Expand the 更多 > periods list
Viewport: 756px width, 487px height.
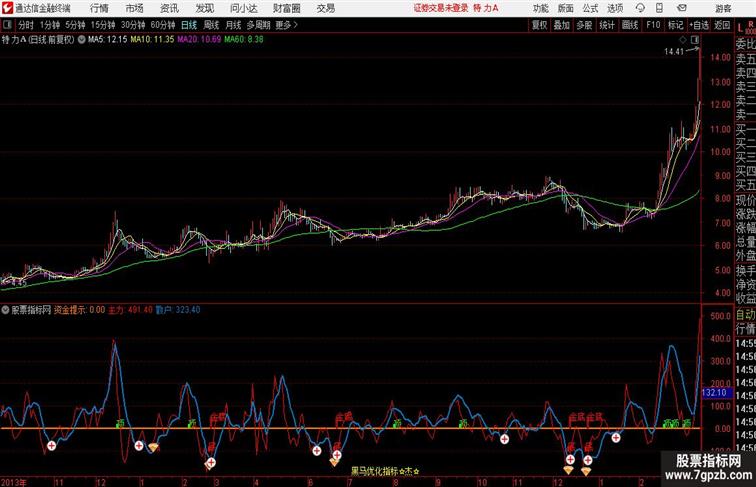(x=286, y=25)
